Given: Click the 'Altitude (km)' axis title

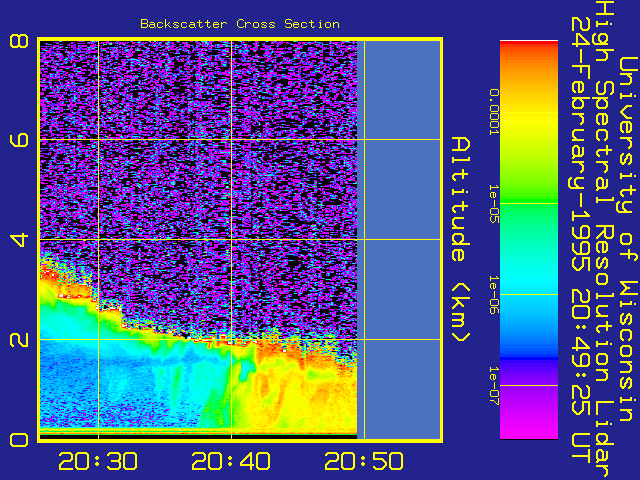Looking at the screenshot, I should tap(461, 240).
